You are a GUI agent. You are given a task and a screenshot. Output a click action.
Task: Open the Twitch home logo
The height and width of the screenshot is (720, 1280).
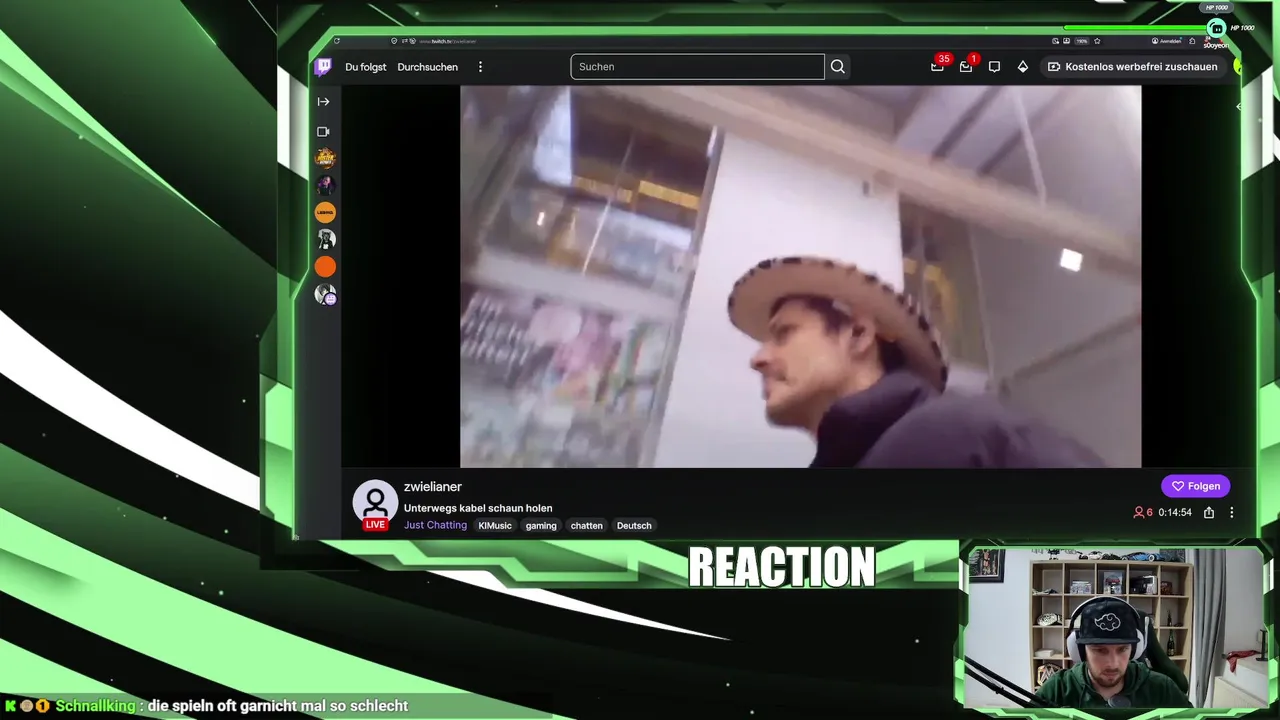[323, 67]
